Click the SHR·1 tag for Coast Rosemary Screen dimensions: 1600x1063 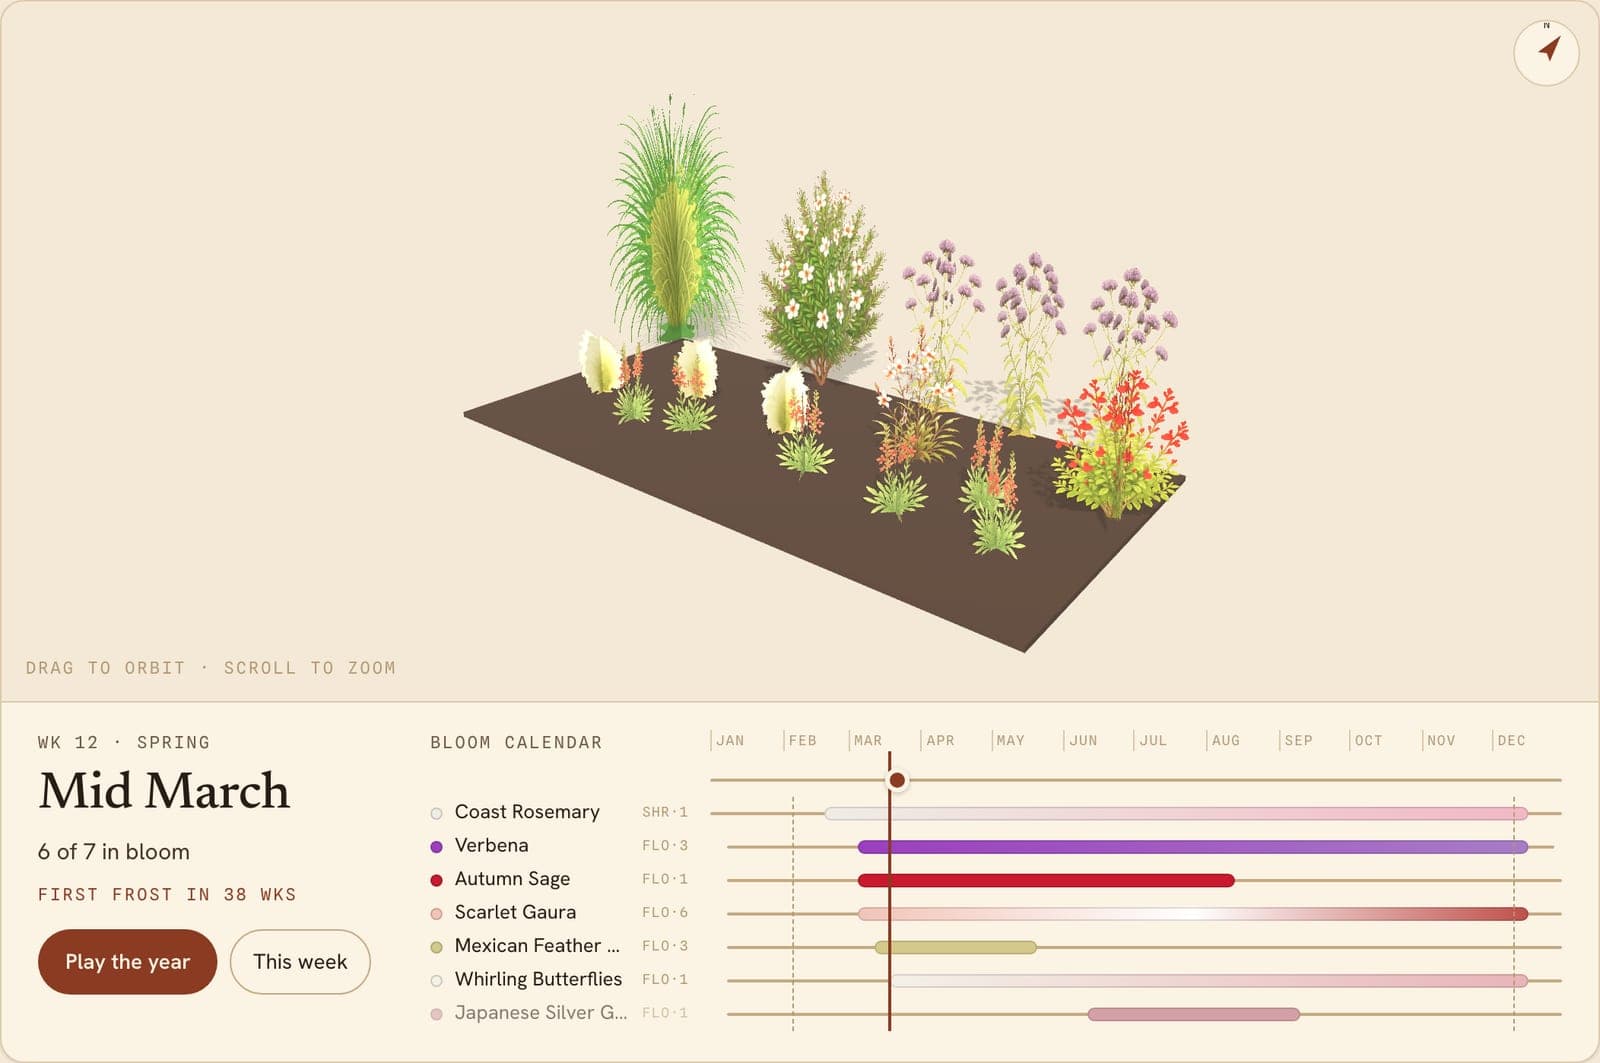(665, 812)
